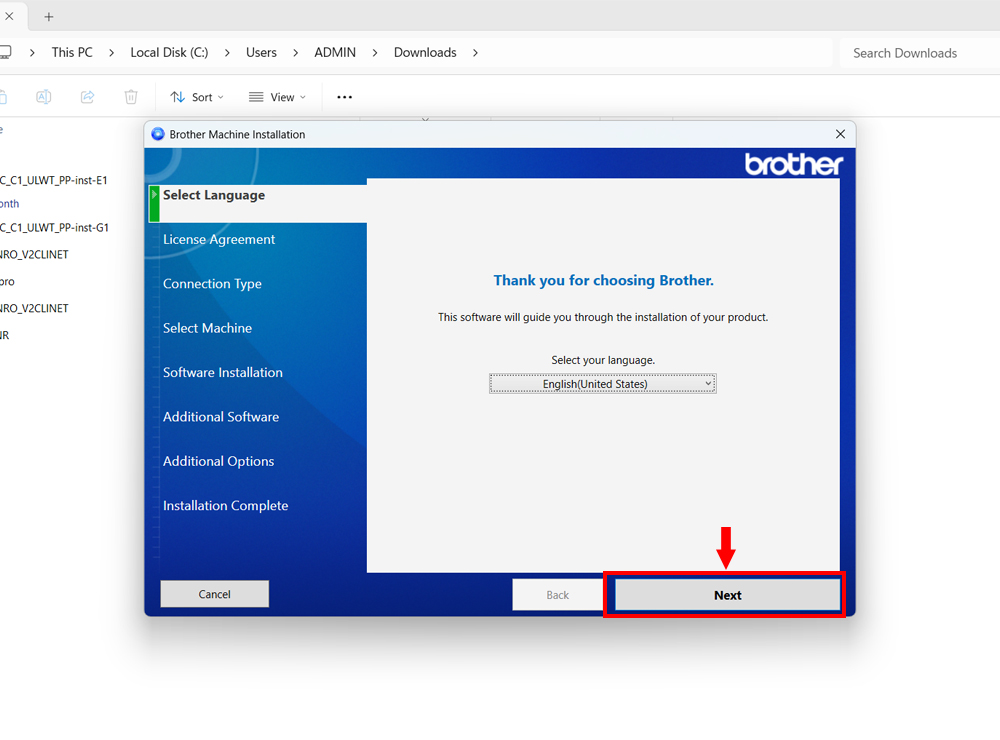Viewport: 1000px width, 740px height.
Task: Open the language selection dropdown
Action: pos(603,383)
